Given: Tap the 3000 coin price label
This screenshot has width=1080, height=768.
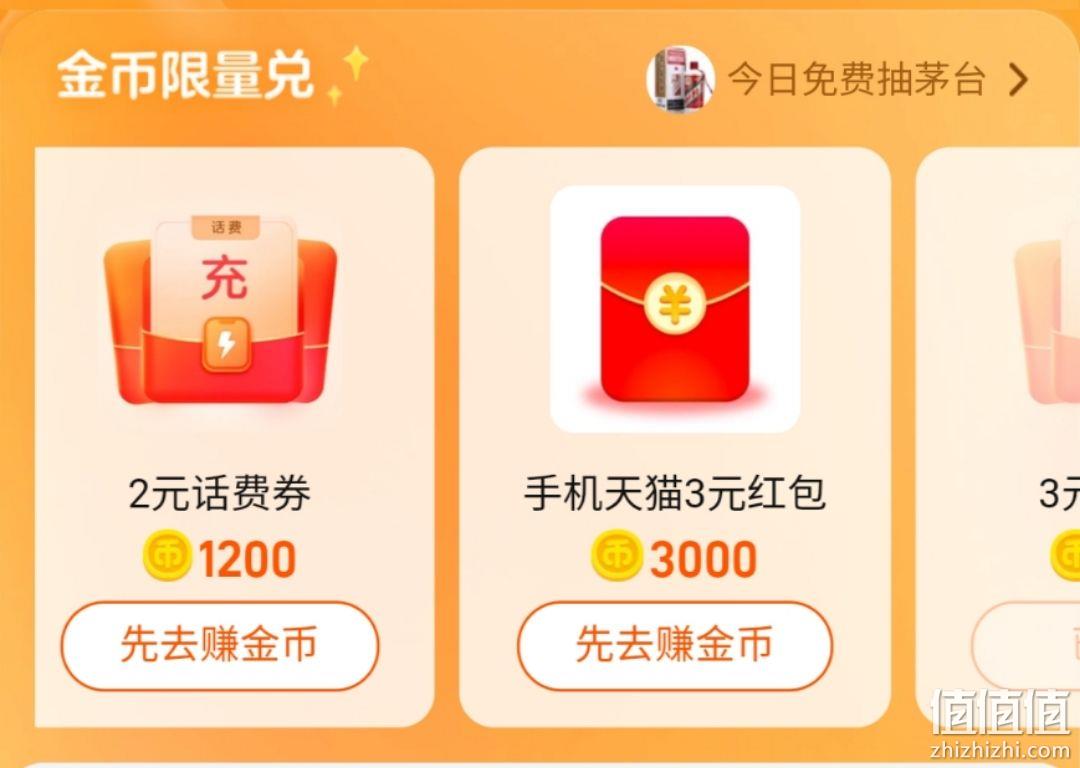Looking at the screenshot, I should point(703,559).
